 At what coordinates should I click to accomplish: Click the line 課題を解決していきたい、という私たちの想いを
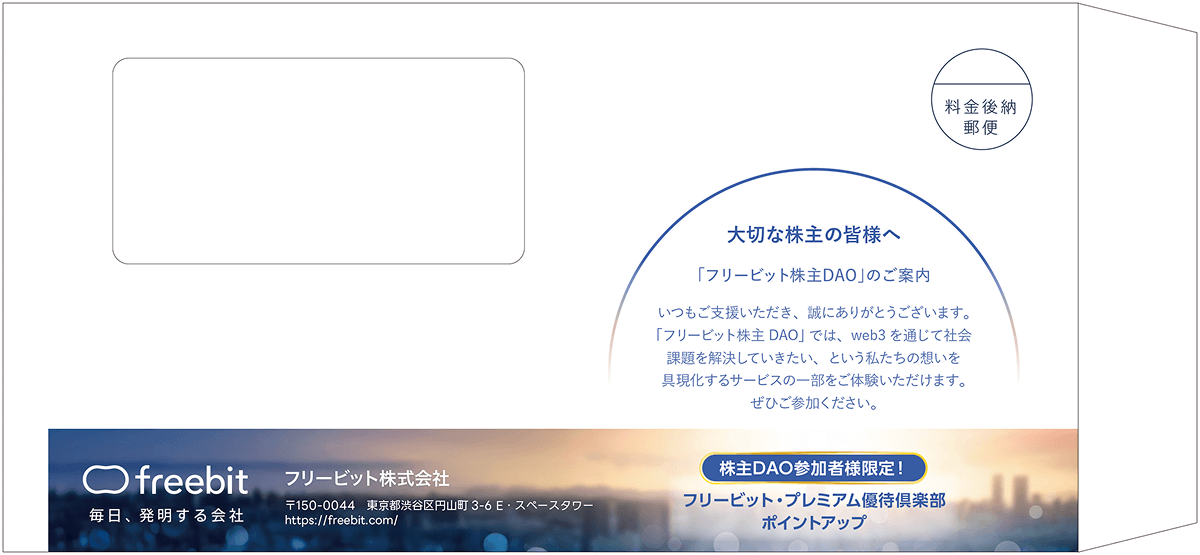[814, 358]
